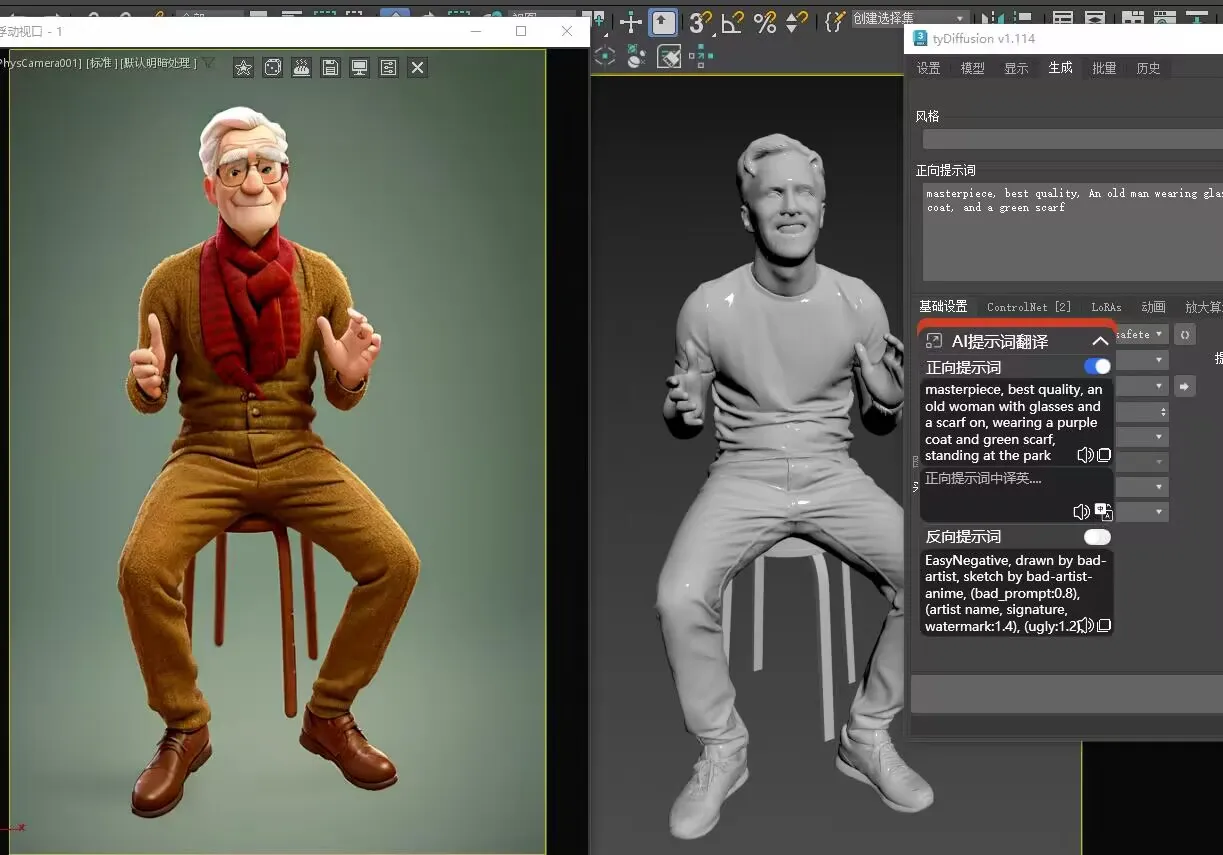
Task: Click the dashed-circle selection icon in the second toolbar row
Action: [605, 56]
